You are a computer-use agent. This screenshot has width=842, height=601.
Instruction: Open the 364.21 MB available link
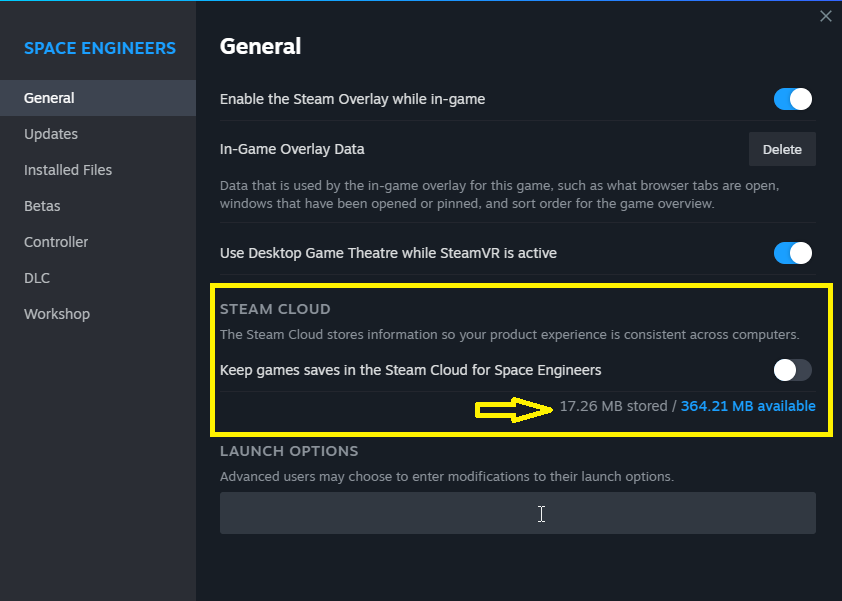(x=748, y=406)
